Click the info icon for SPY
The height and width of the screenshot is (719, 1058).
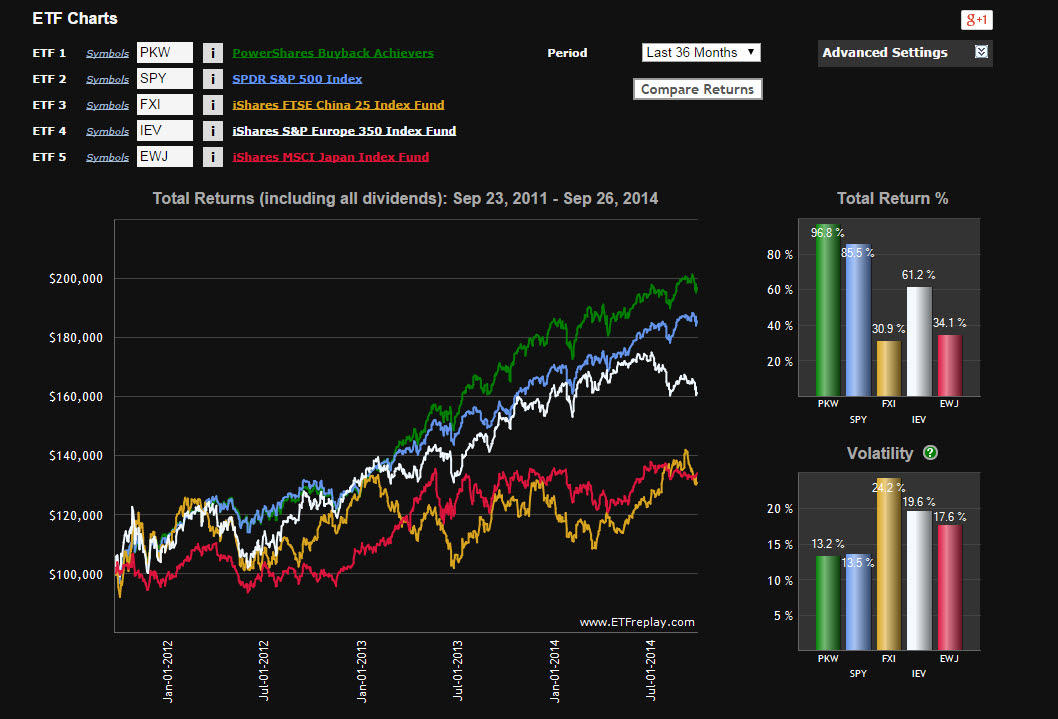(212, 79)
